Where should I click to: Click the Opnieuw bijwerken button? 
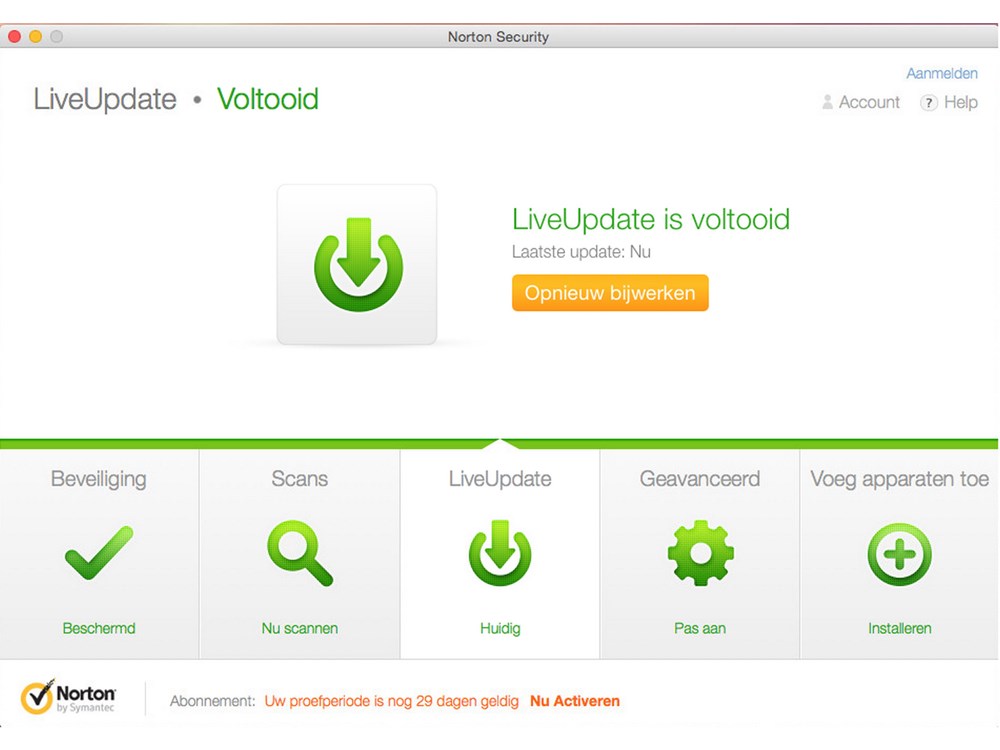[x=610, y=293]
